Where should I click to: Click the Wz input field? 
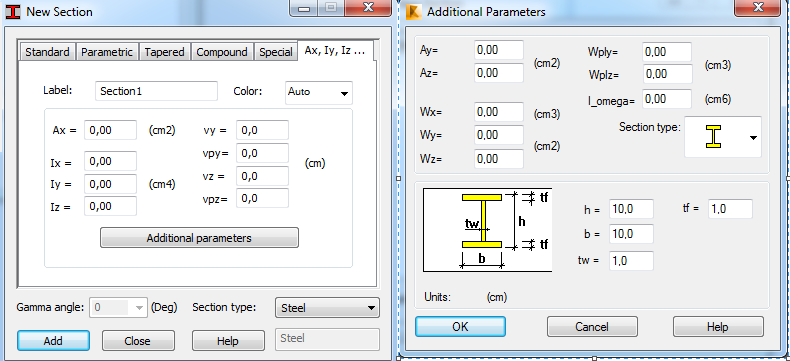(x=499, y=159)
